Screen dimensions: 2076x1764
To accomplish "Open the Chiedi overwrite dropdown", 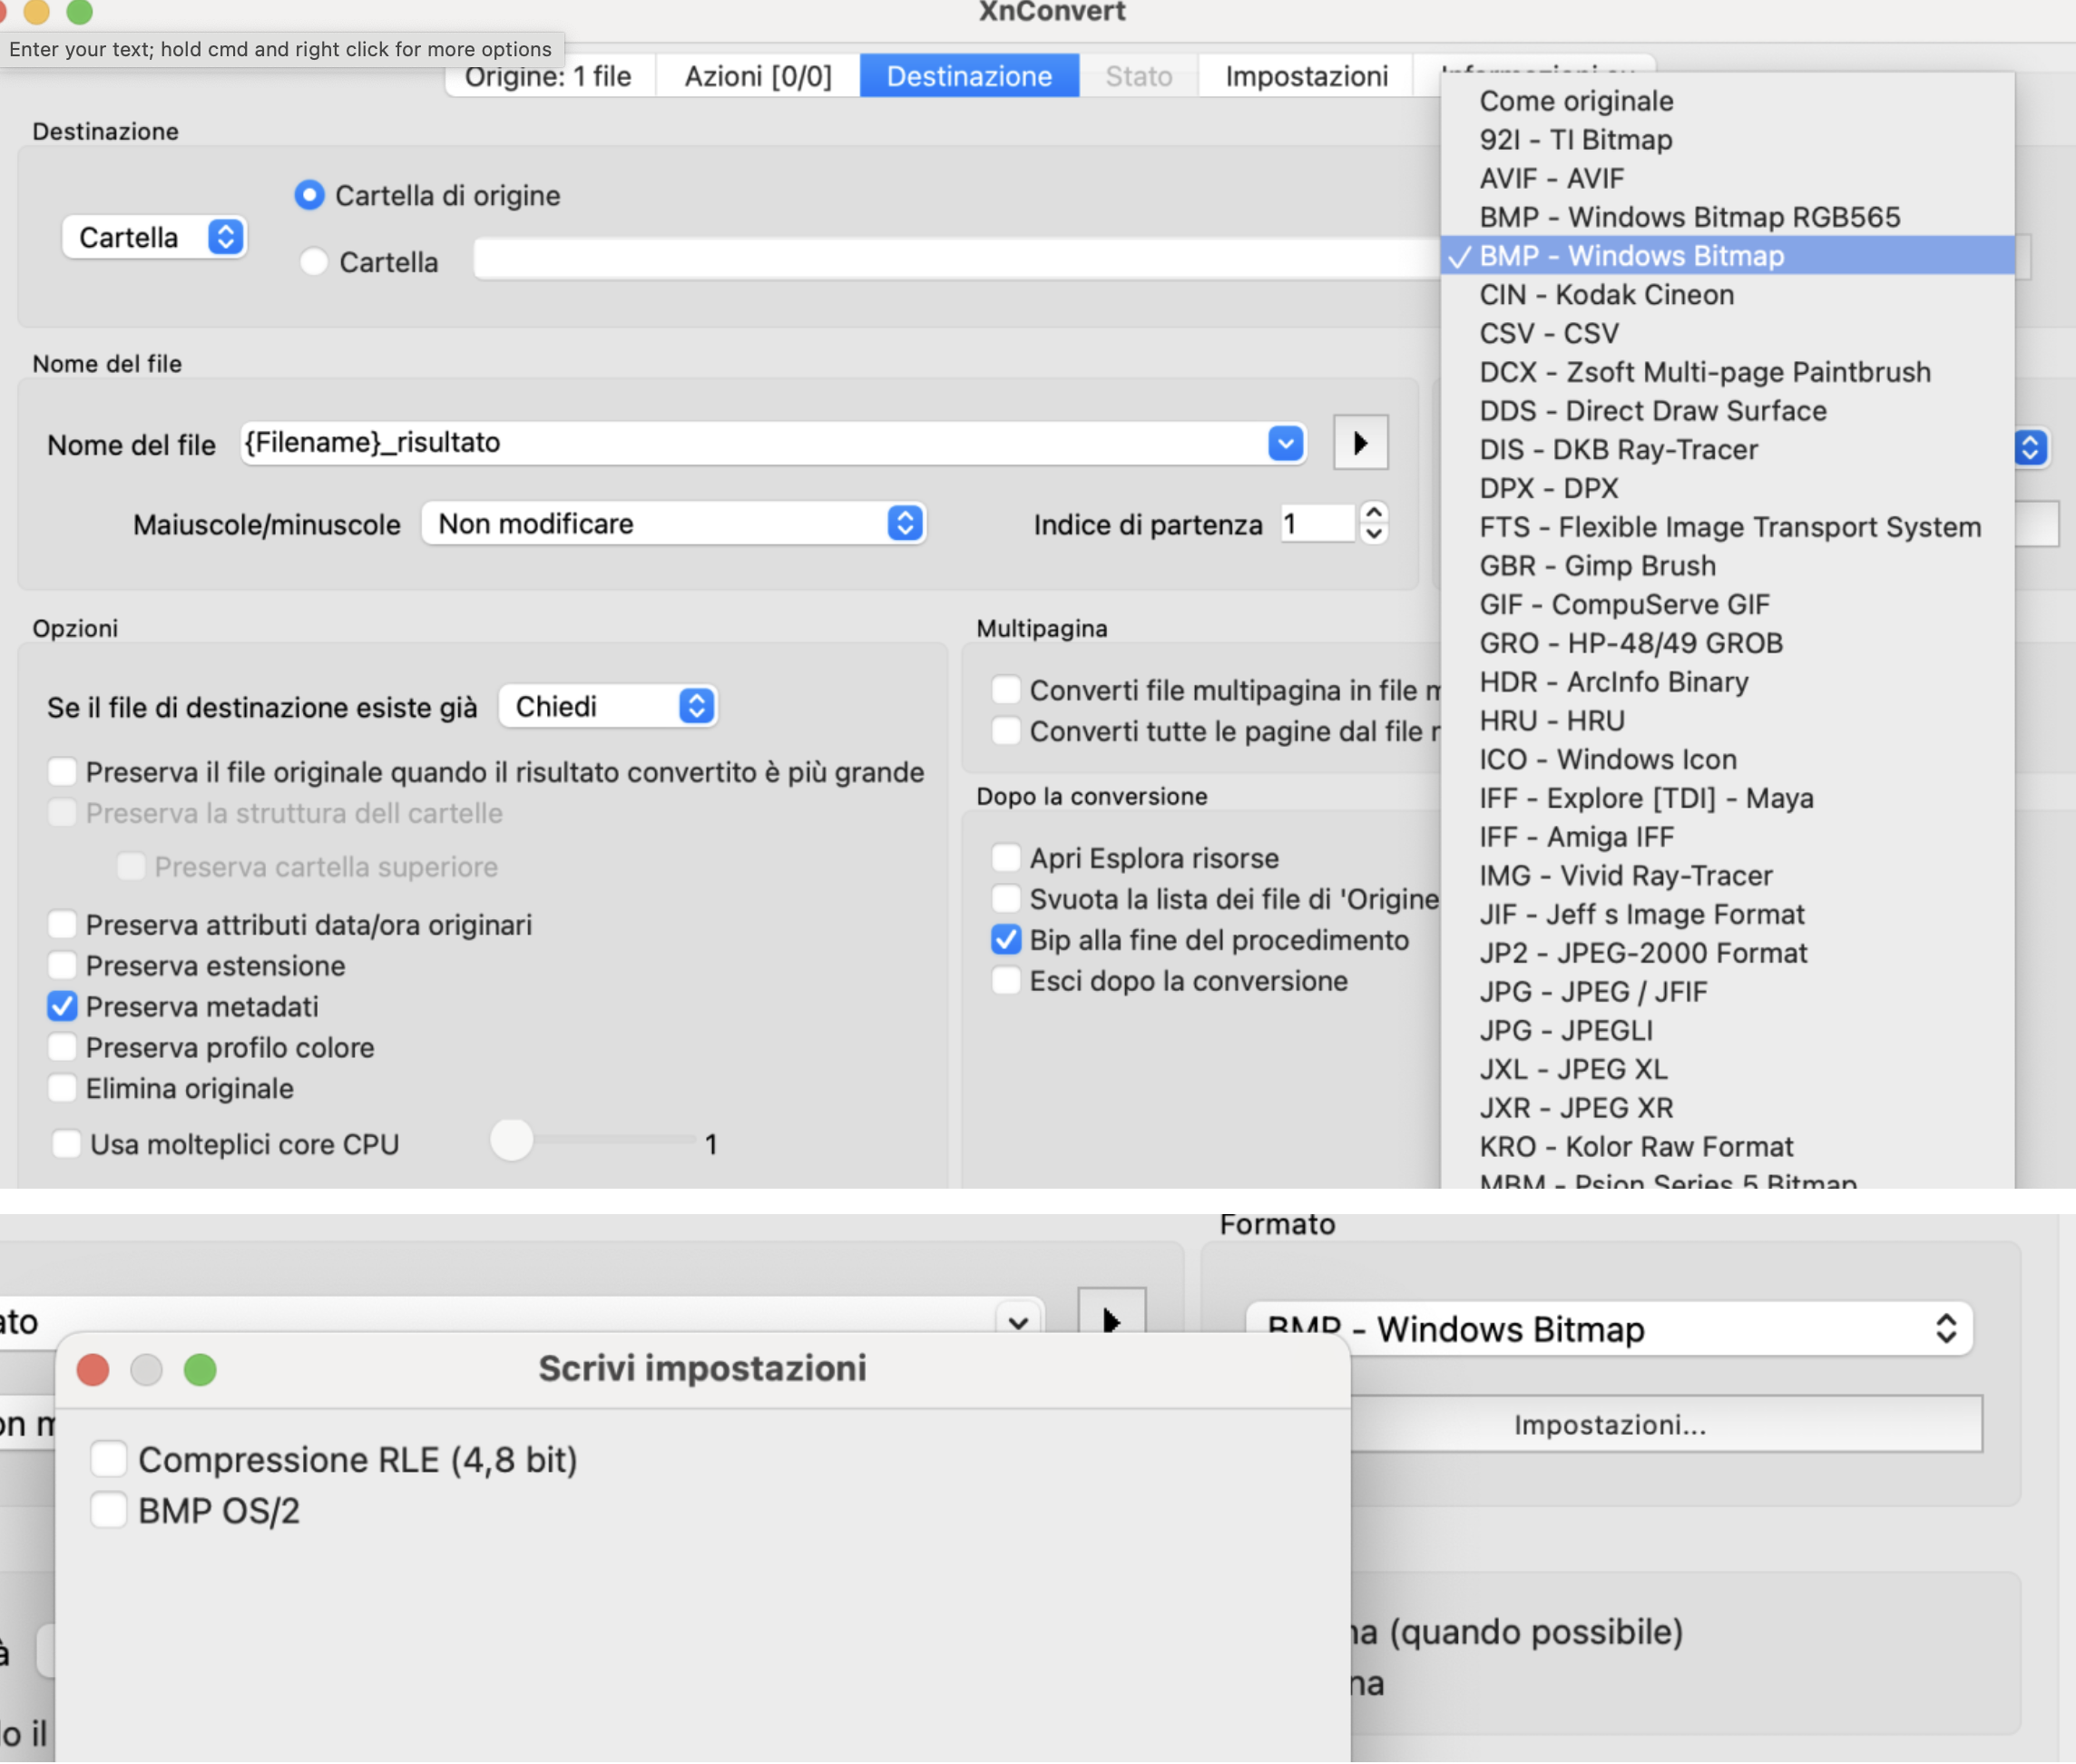I will pyautogui.click(x=608, y=707).
